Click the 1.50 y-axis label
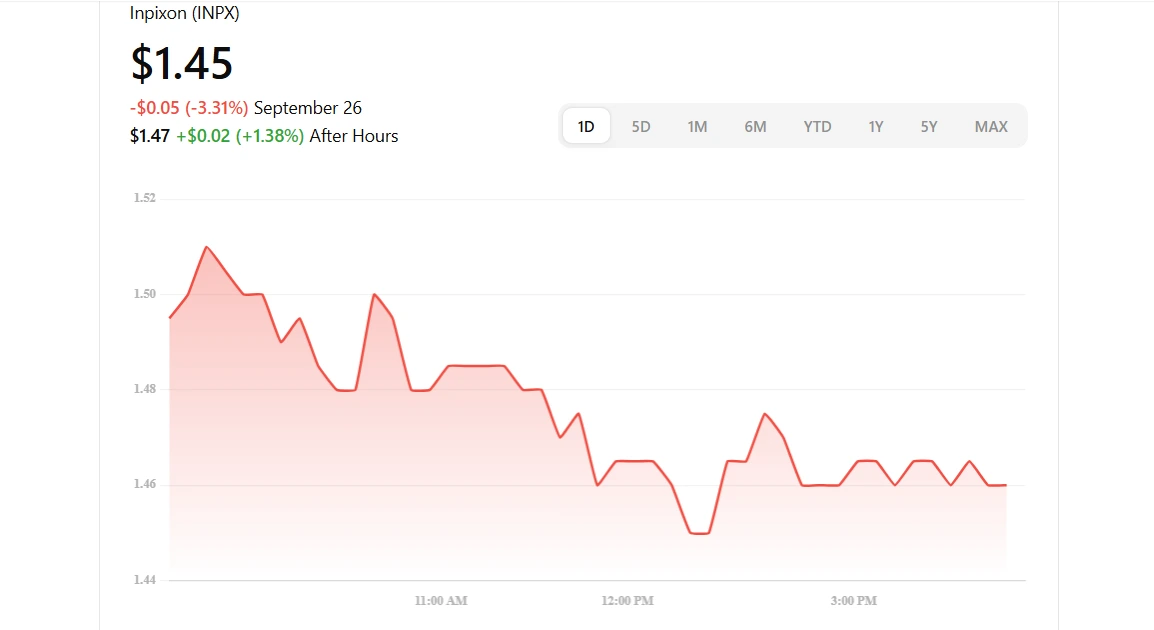This screenshot has width=1154, height=630. pos(144,294)
